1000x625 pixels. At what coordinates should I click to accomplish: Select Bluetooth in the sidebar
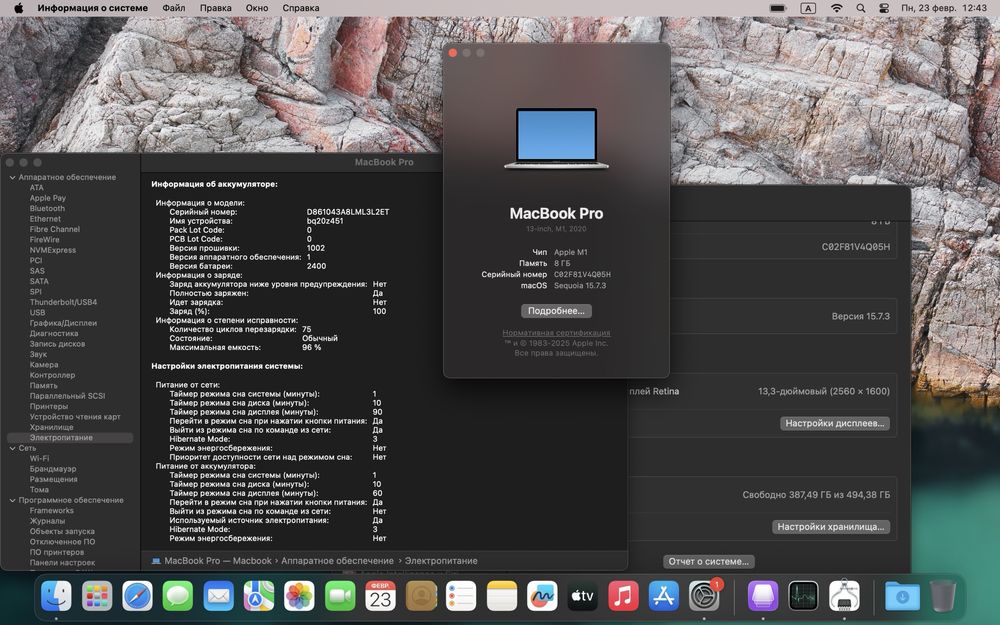(x=47, y=209)
